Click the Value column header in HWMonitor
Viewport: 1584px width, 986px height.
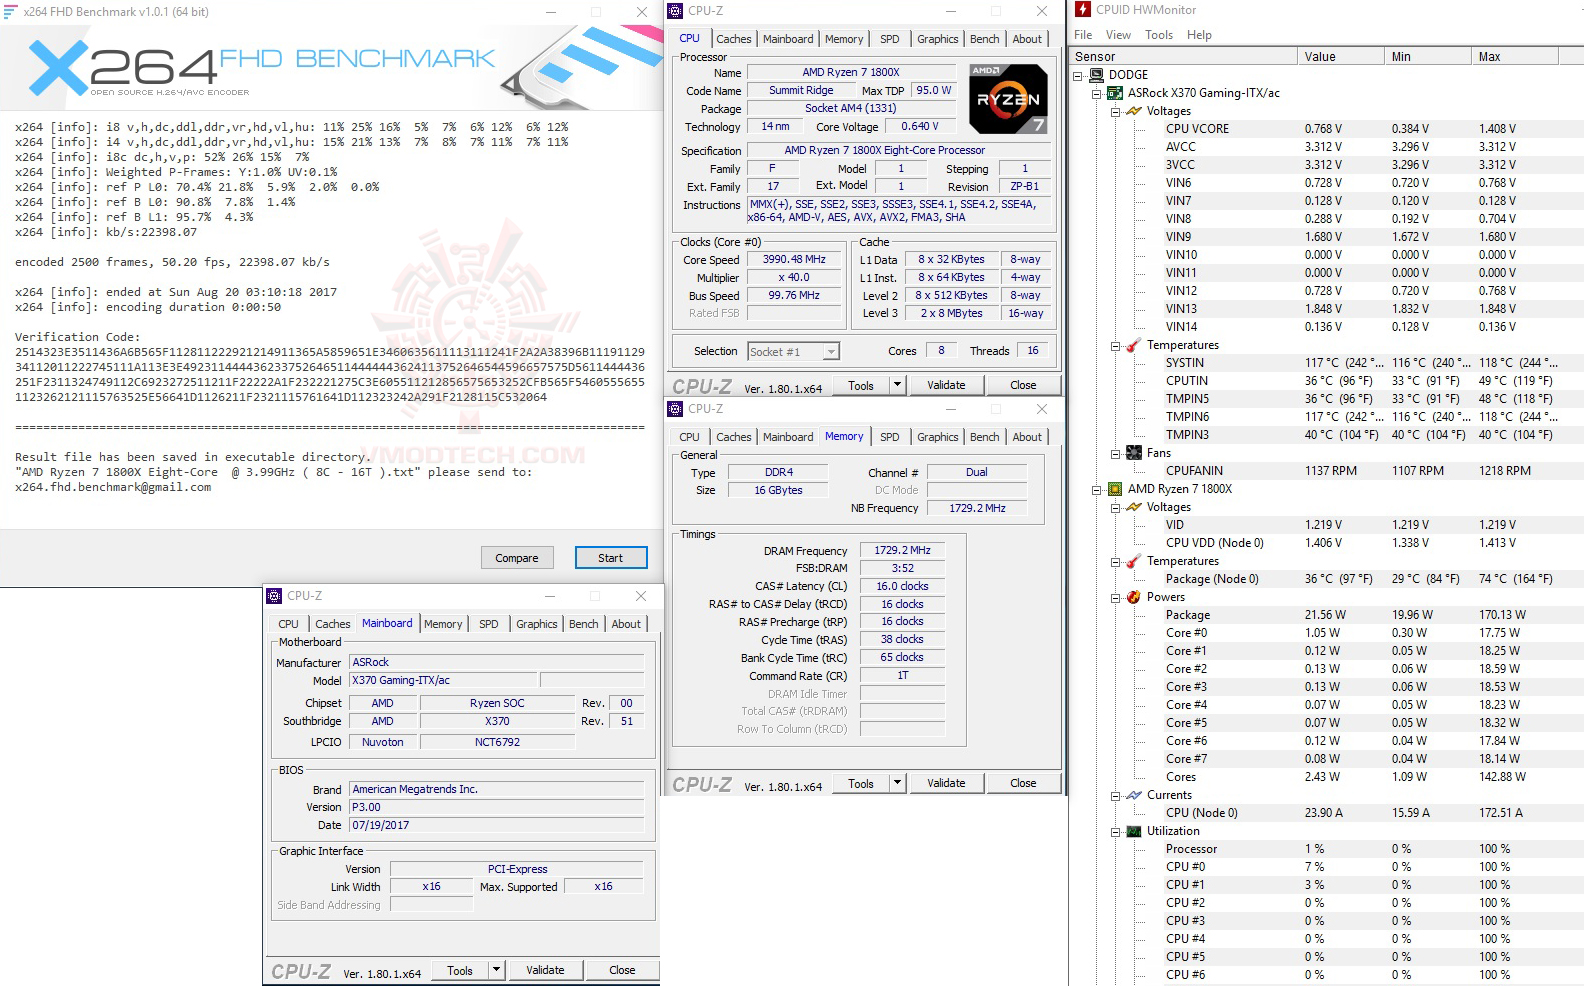click(1341, 57)
